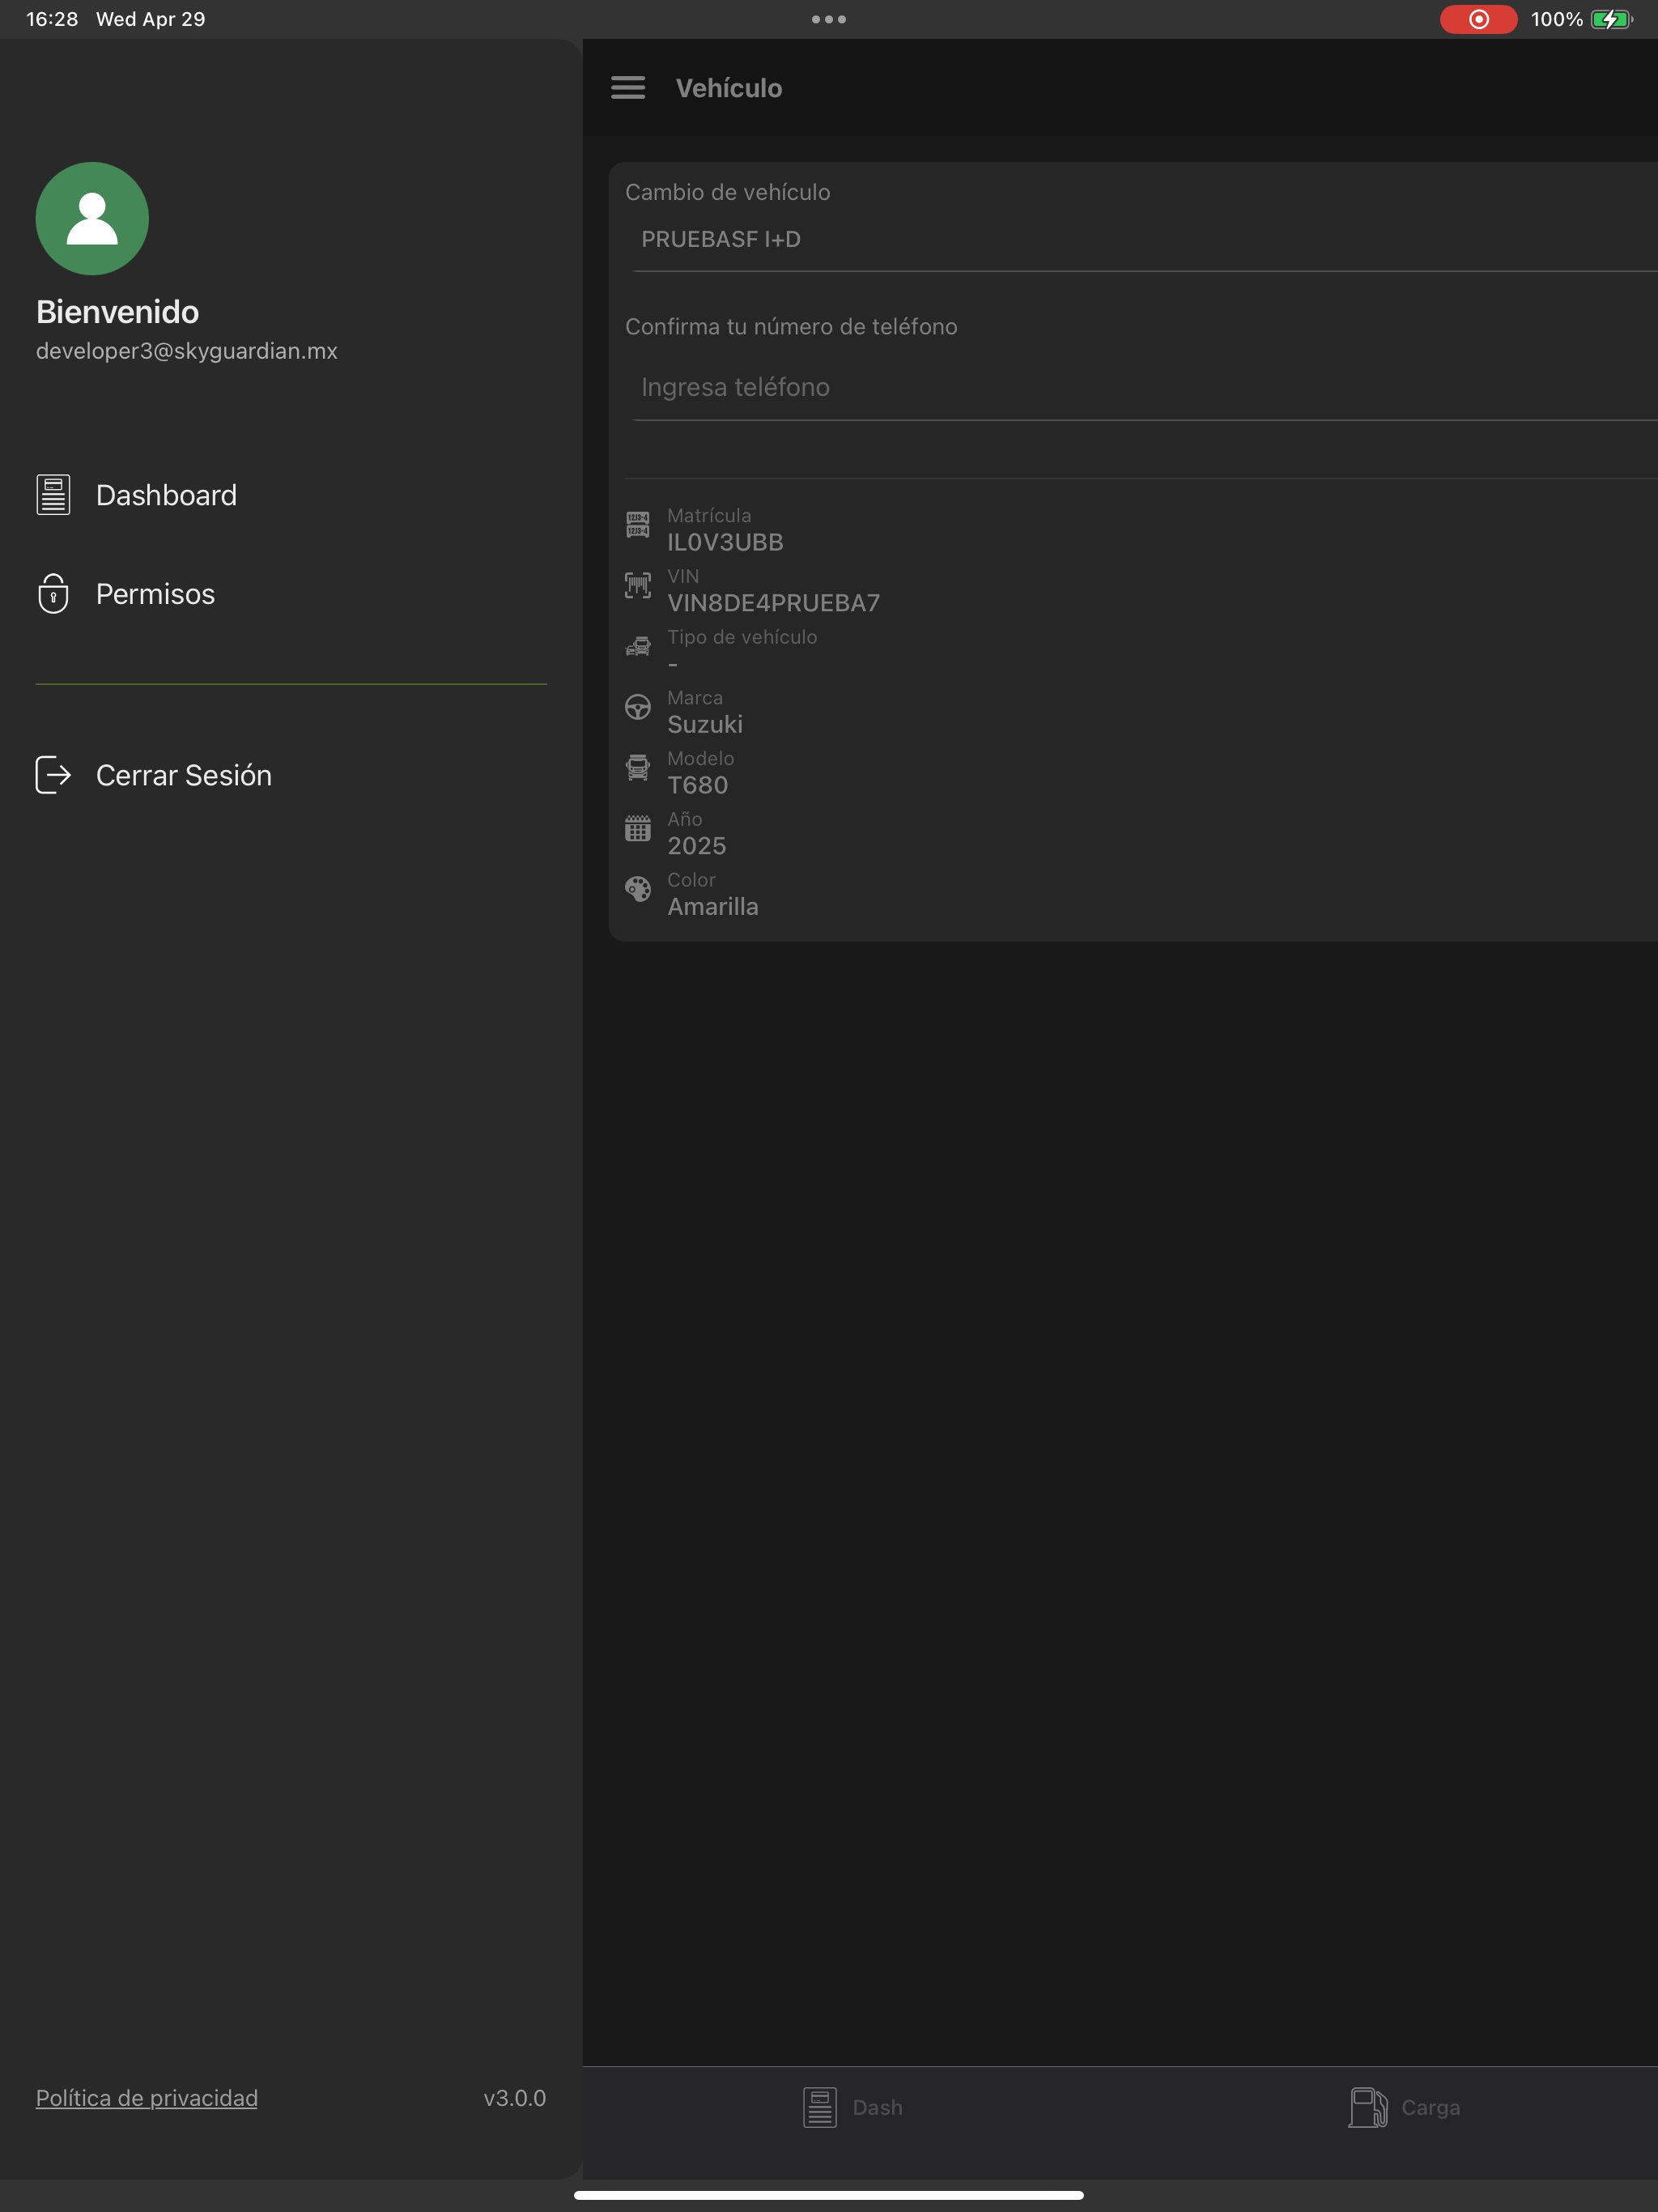Click the Año calendar icon

click(638, 828)
